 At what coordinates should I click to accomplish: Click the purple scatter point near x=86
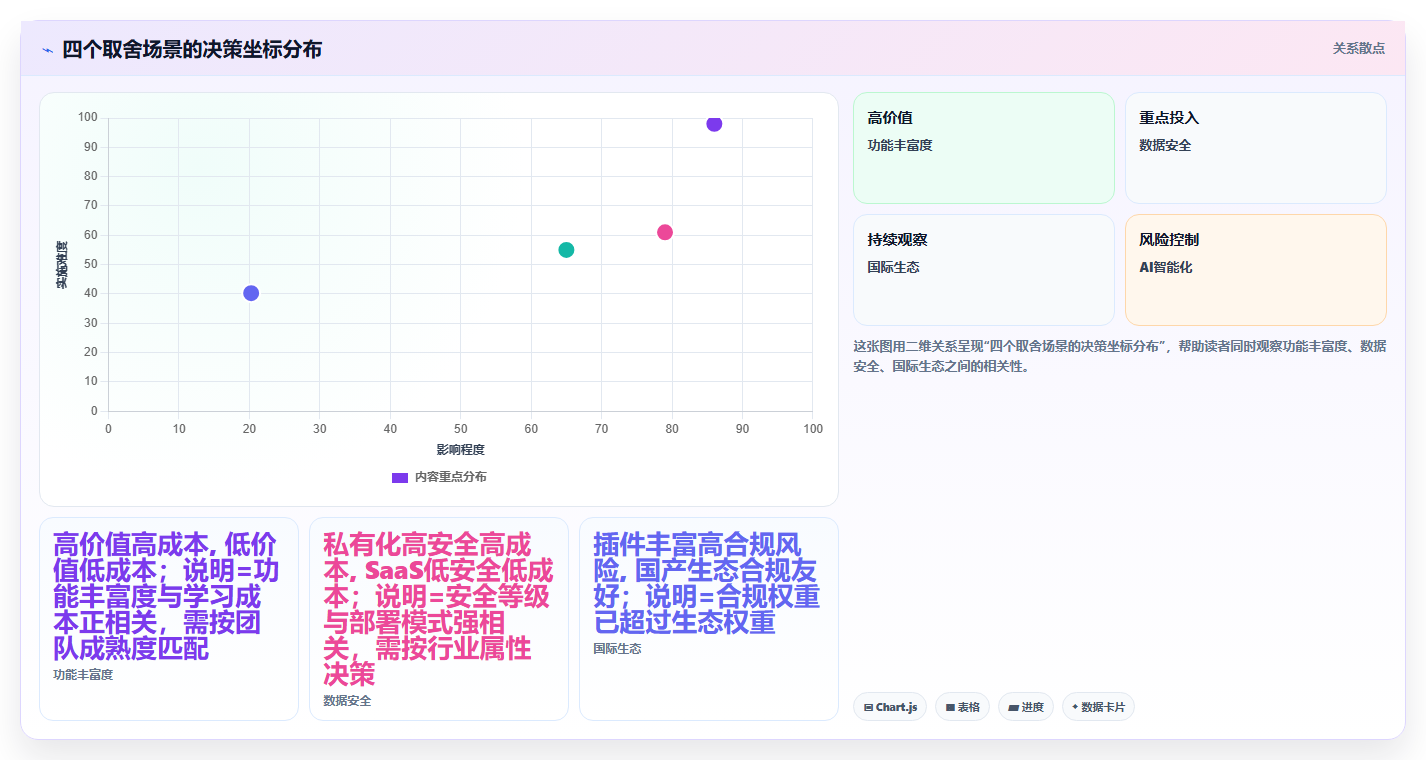pos(714,124)
